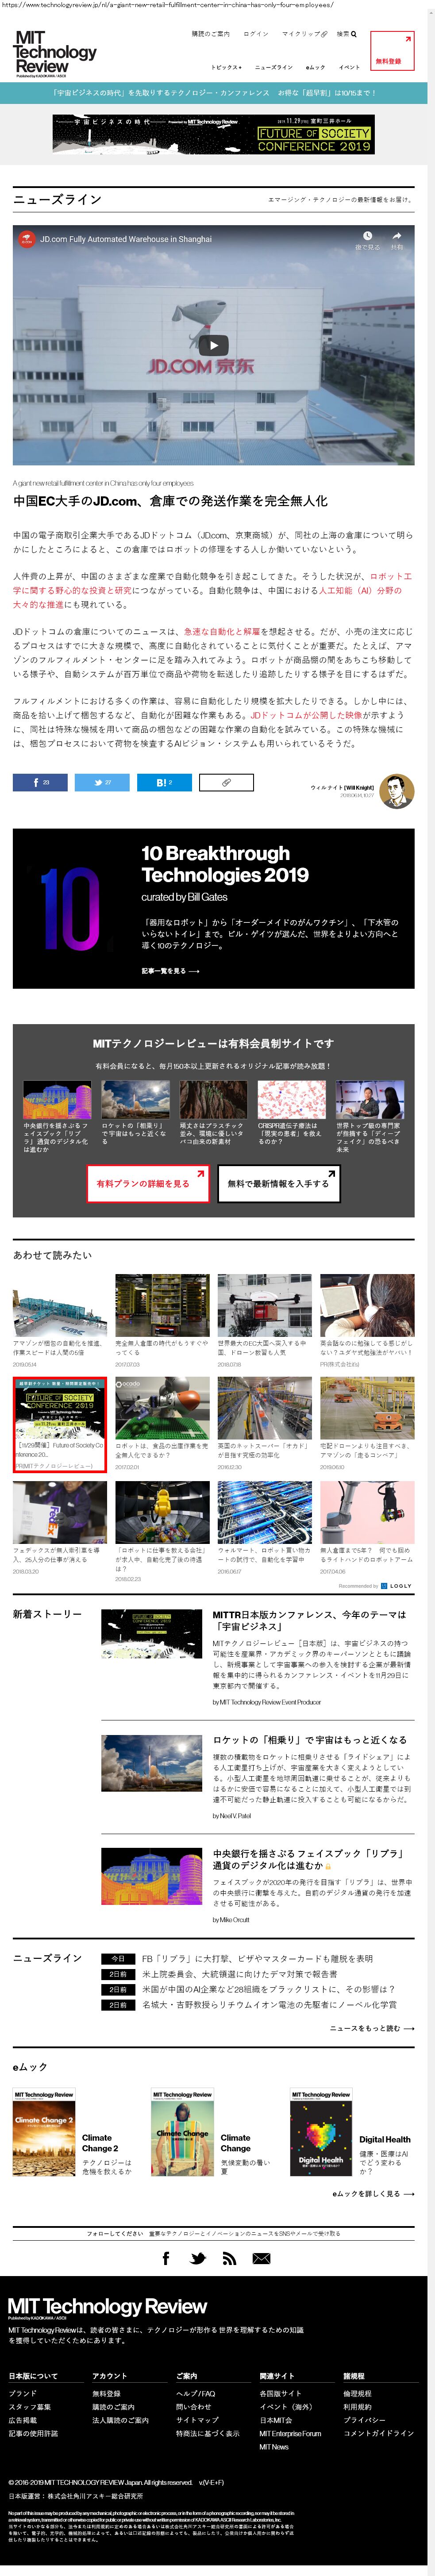
Task: Click the big 10 graphic image
Action: [x=70, y=908]
